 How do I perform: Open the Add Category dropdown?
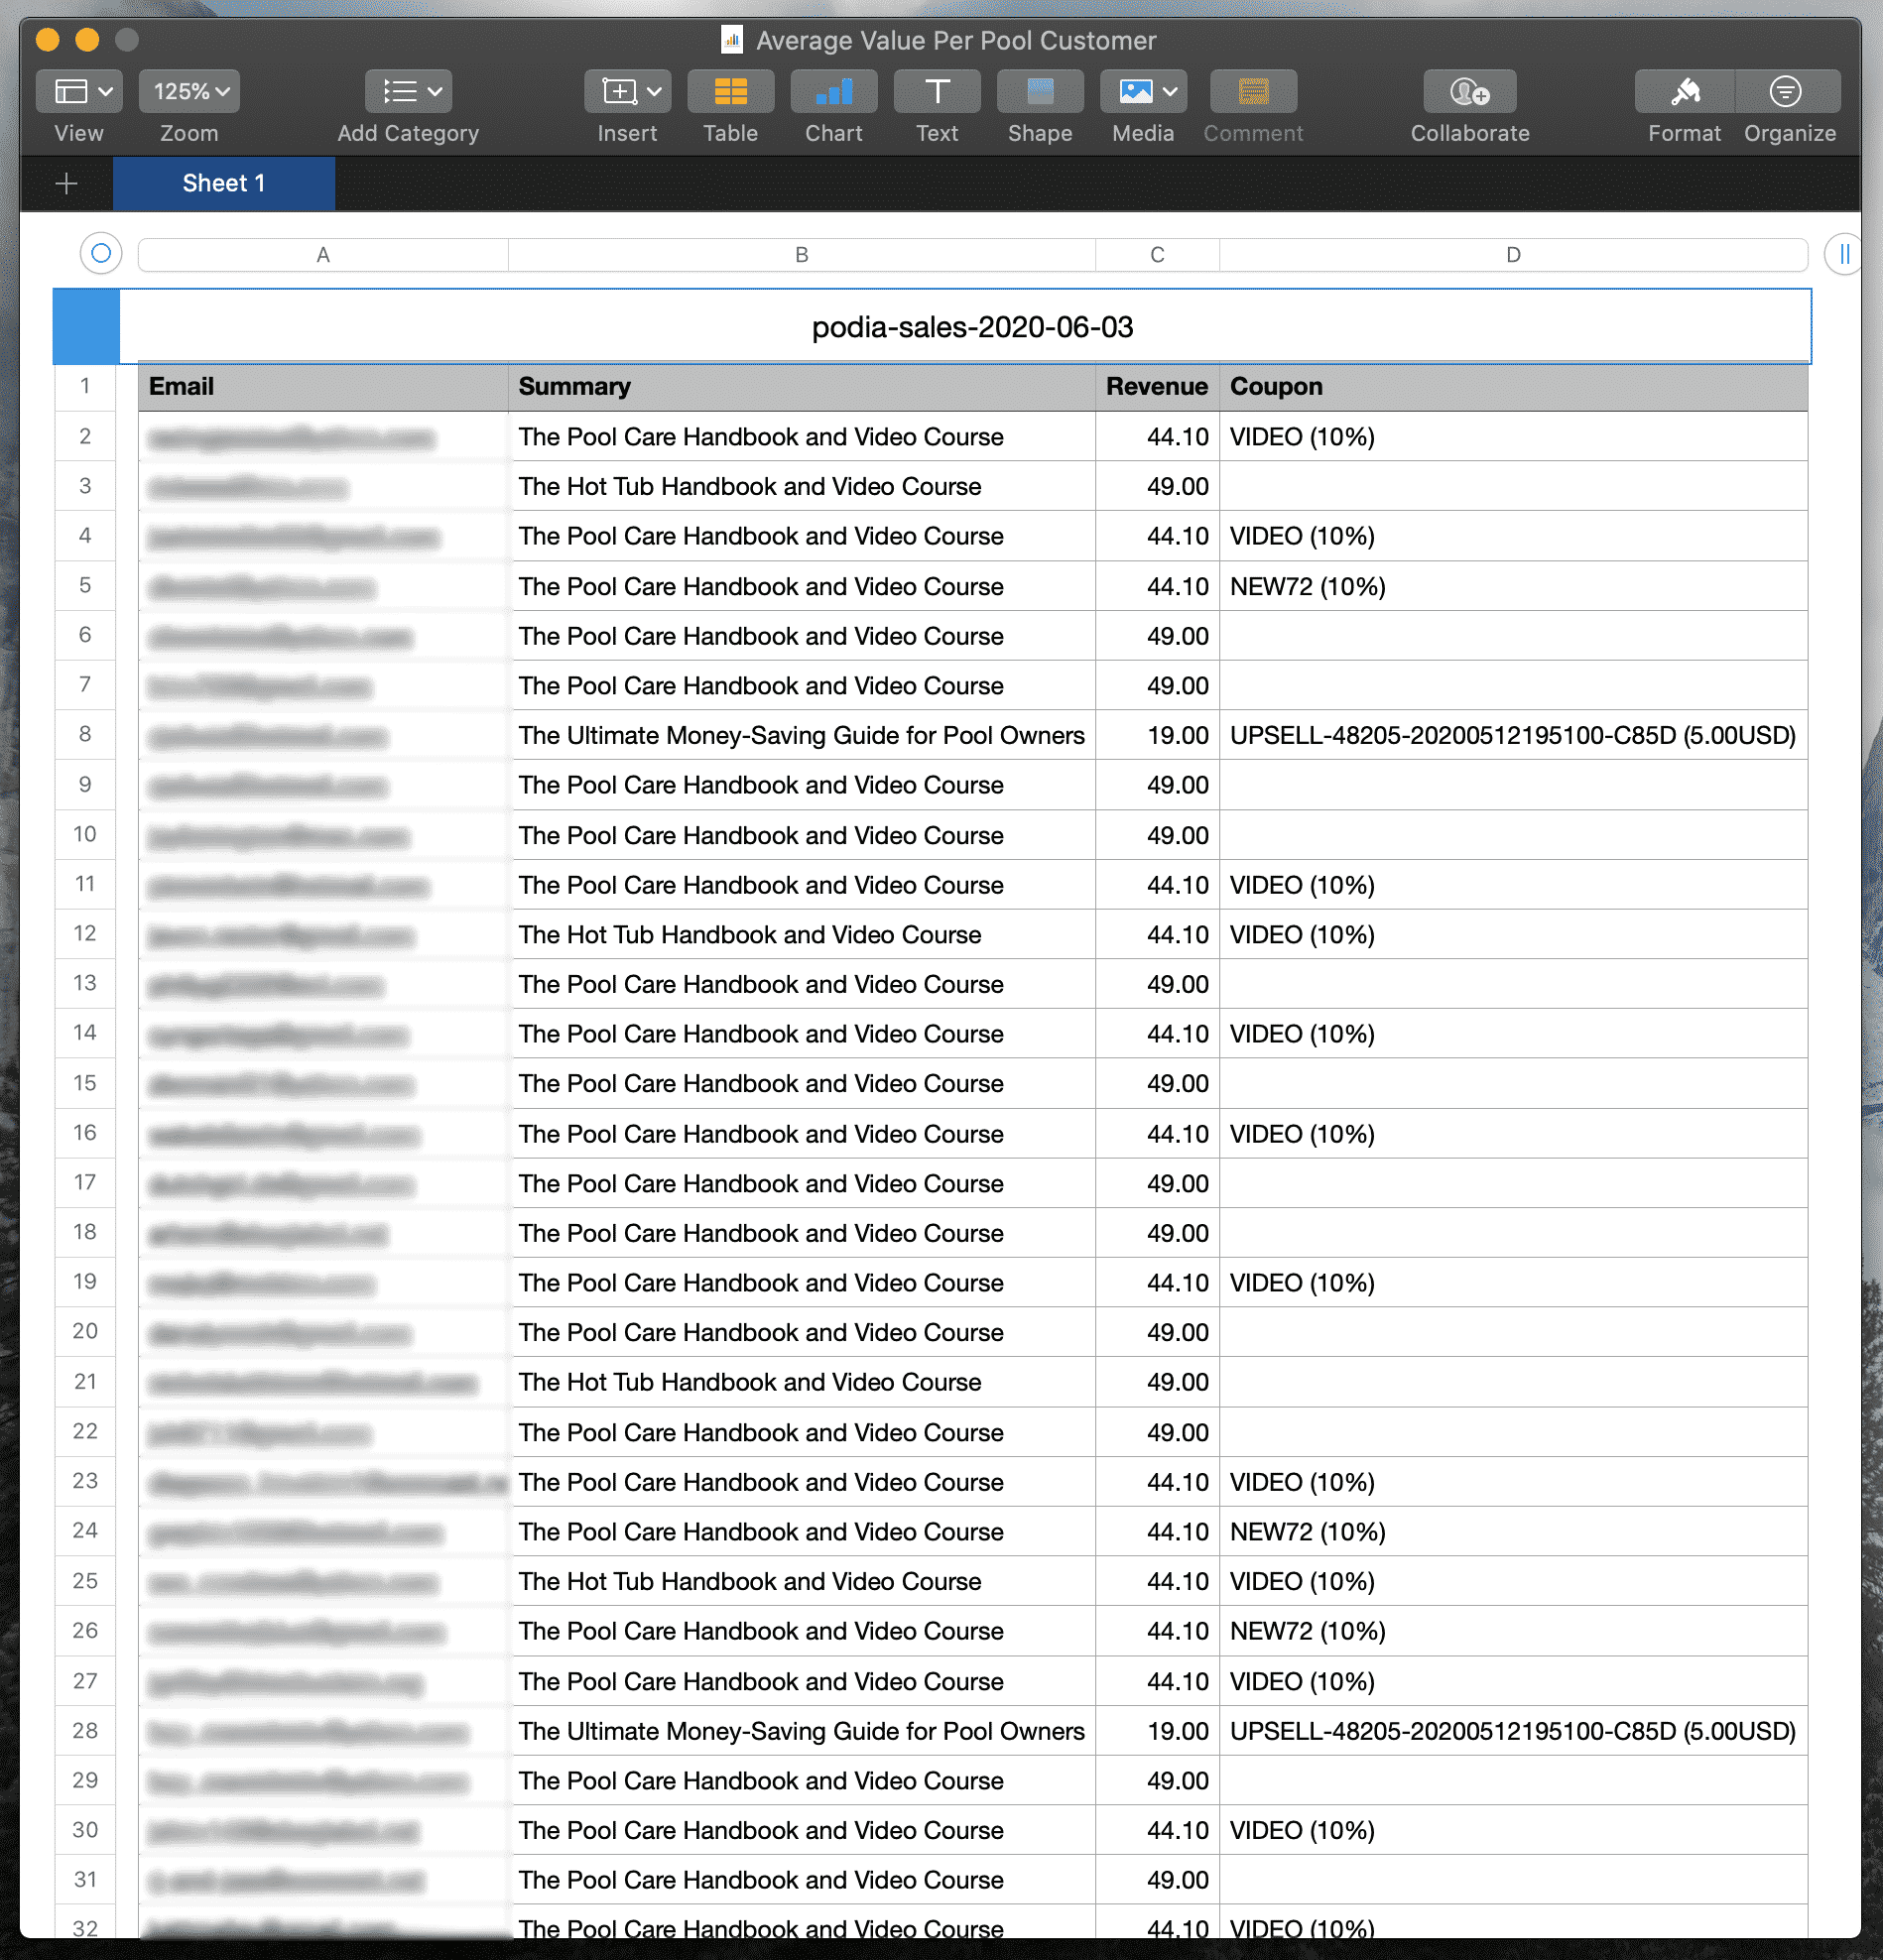coord(408,92)
